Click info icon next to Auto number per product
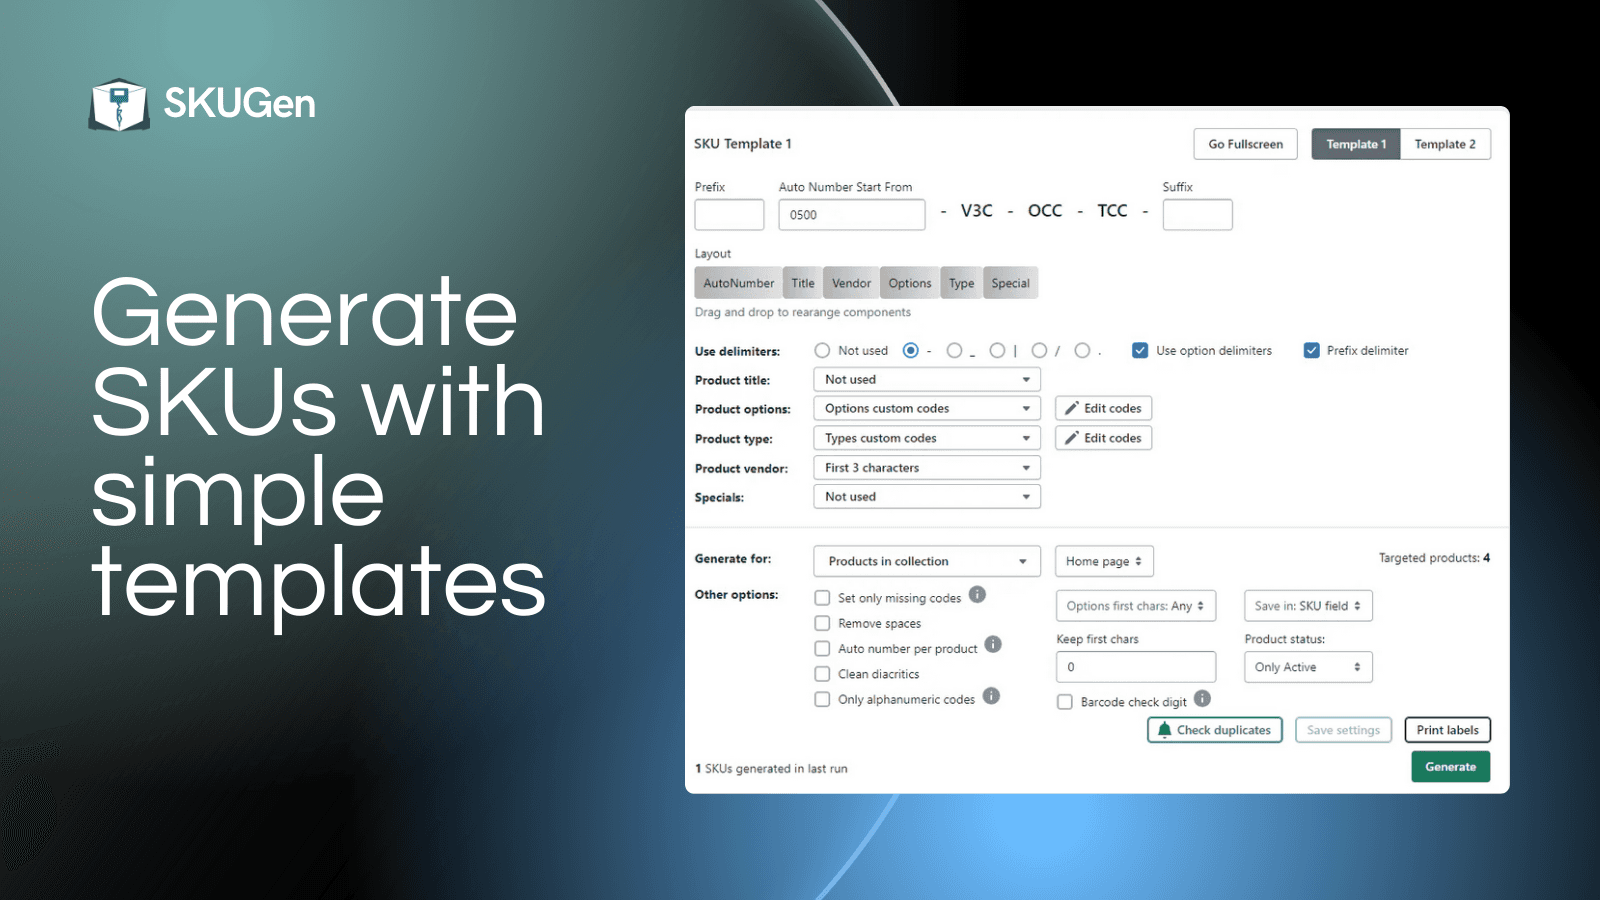 click(x=993, y=644)
